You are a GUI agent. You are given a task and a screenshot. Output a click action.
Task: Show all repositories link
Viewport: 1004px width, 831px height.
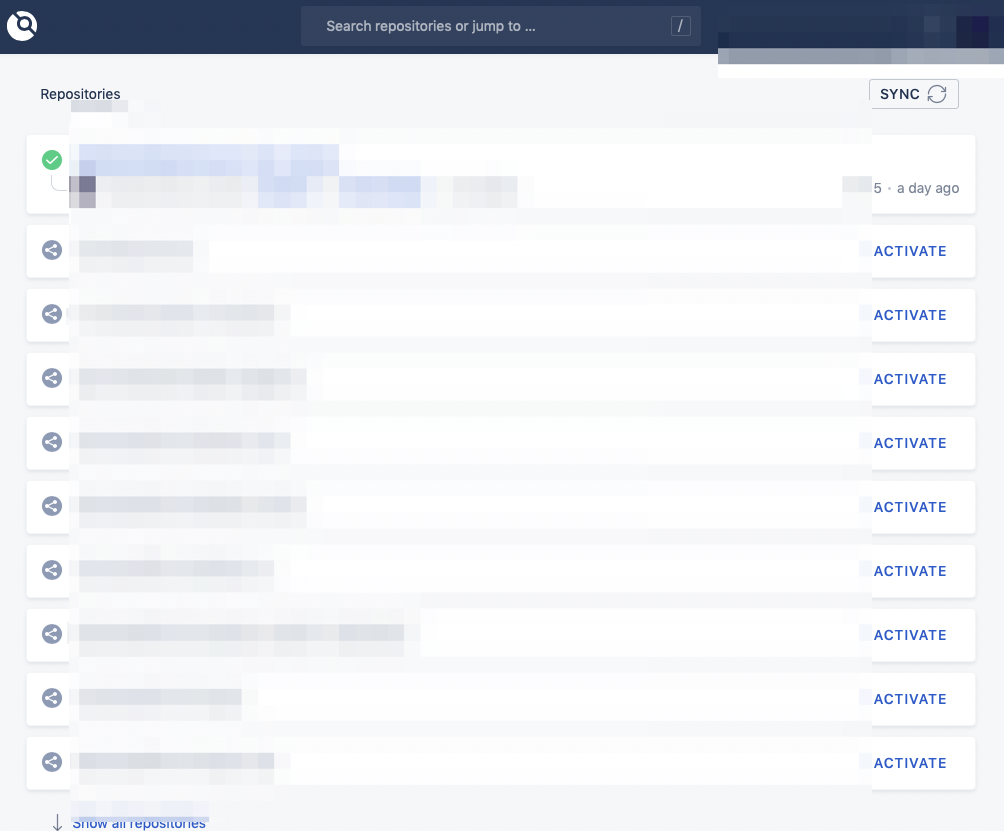click(139, 823)
